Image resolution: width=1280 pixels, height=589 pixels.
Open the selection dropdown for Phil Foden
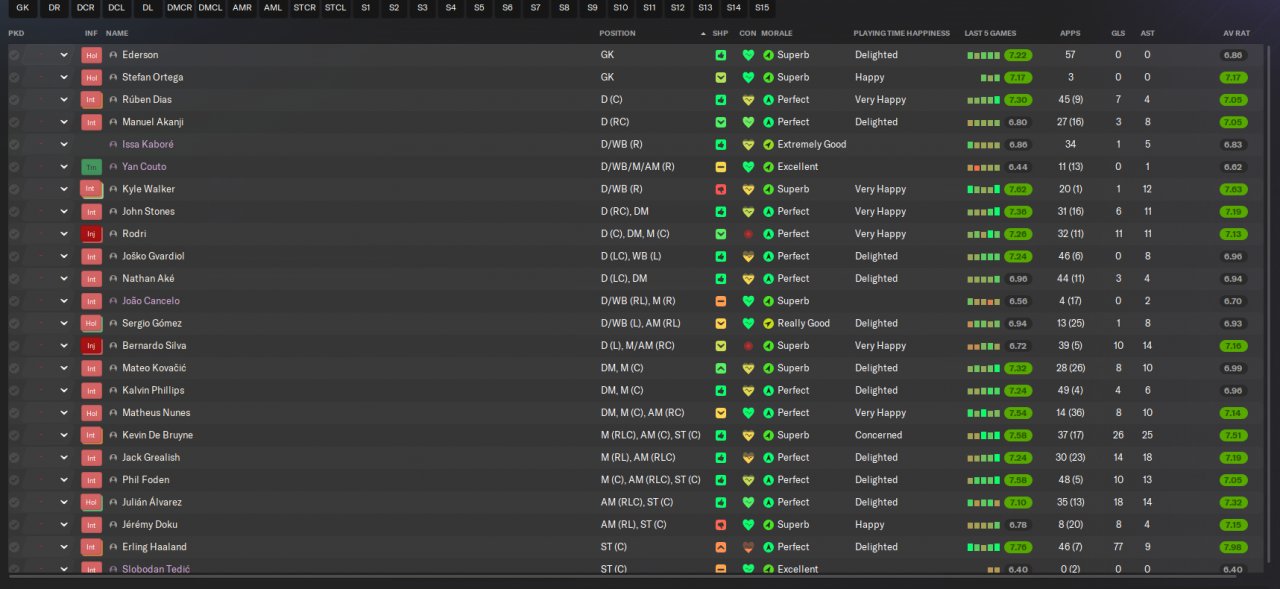(64, 480)
